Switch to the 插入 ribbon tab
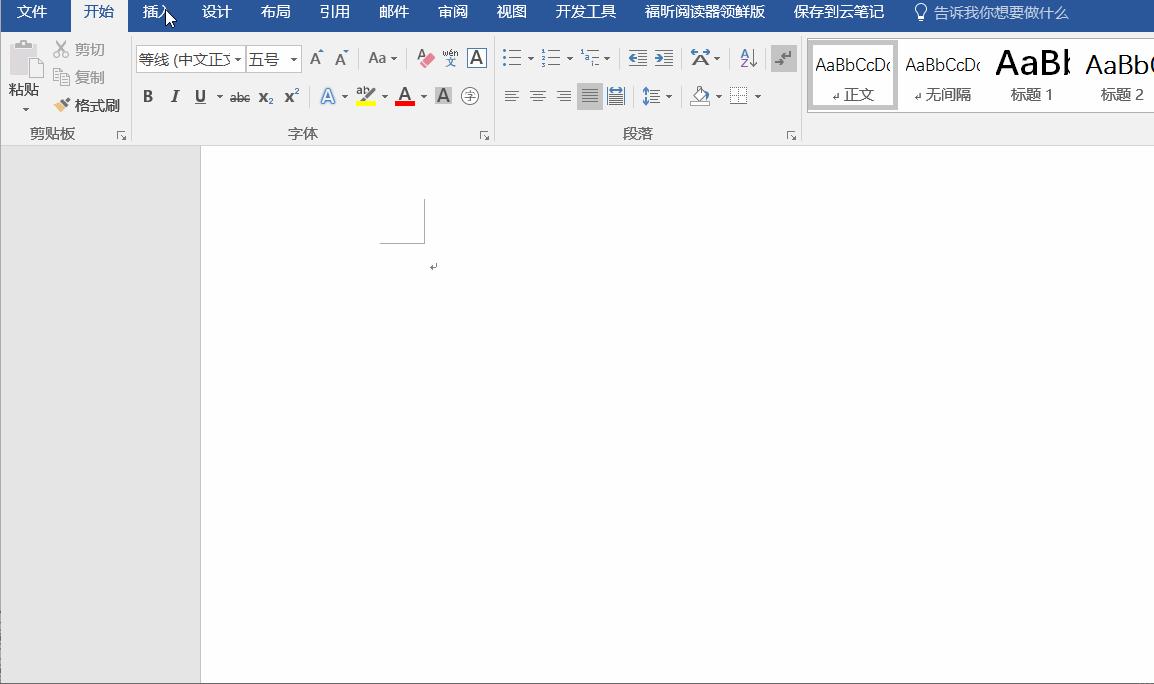Screen dimensions: 1154x684 157,12
